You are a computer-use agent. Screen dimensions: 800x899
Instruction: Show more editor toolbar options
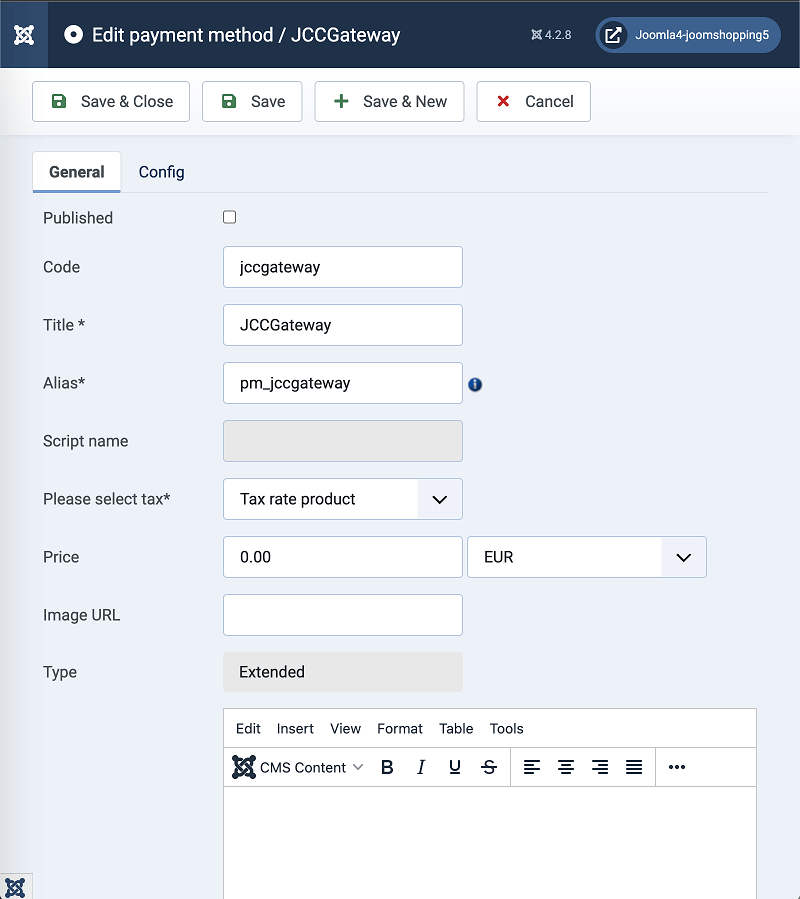pyautogui.click(x=677, y=767)
